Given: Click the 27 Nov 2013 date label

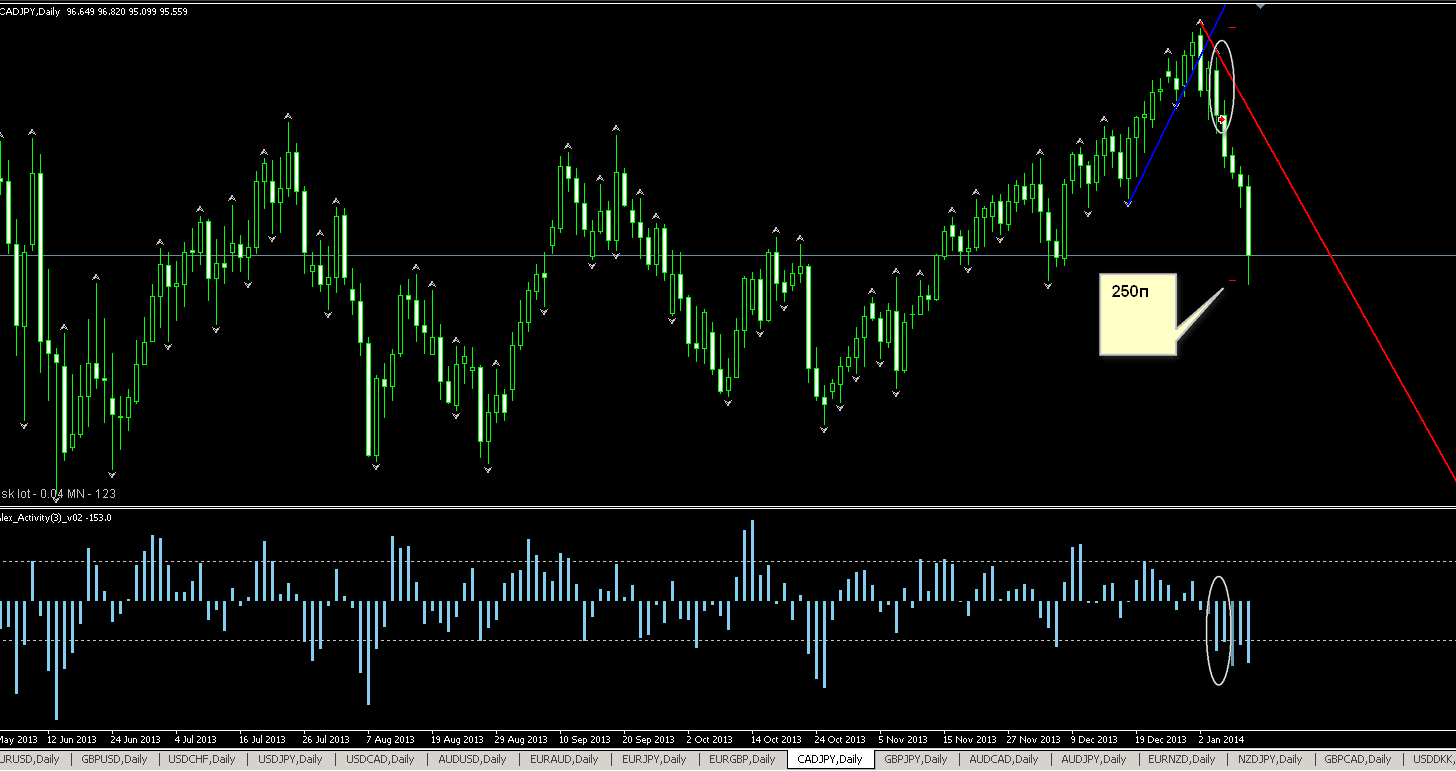Looking at the screenshot, I should click(1033, 740).
